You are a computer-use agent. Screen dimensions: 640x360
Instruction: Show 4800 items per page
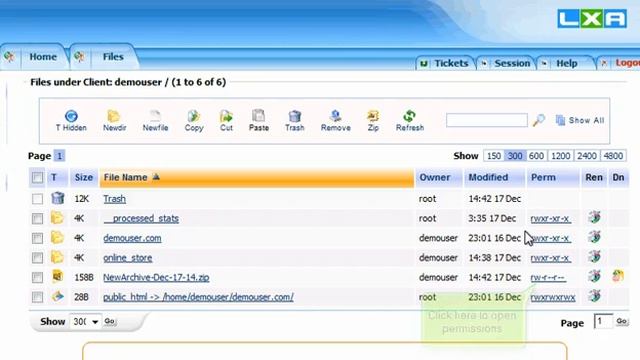pyautogui.click(x=613, y=156)
